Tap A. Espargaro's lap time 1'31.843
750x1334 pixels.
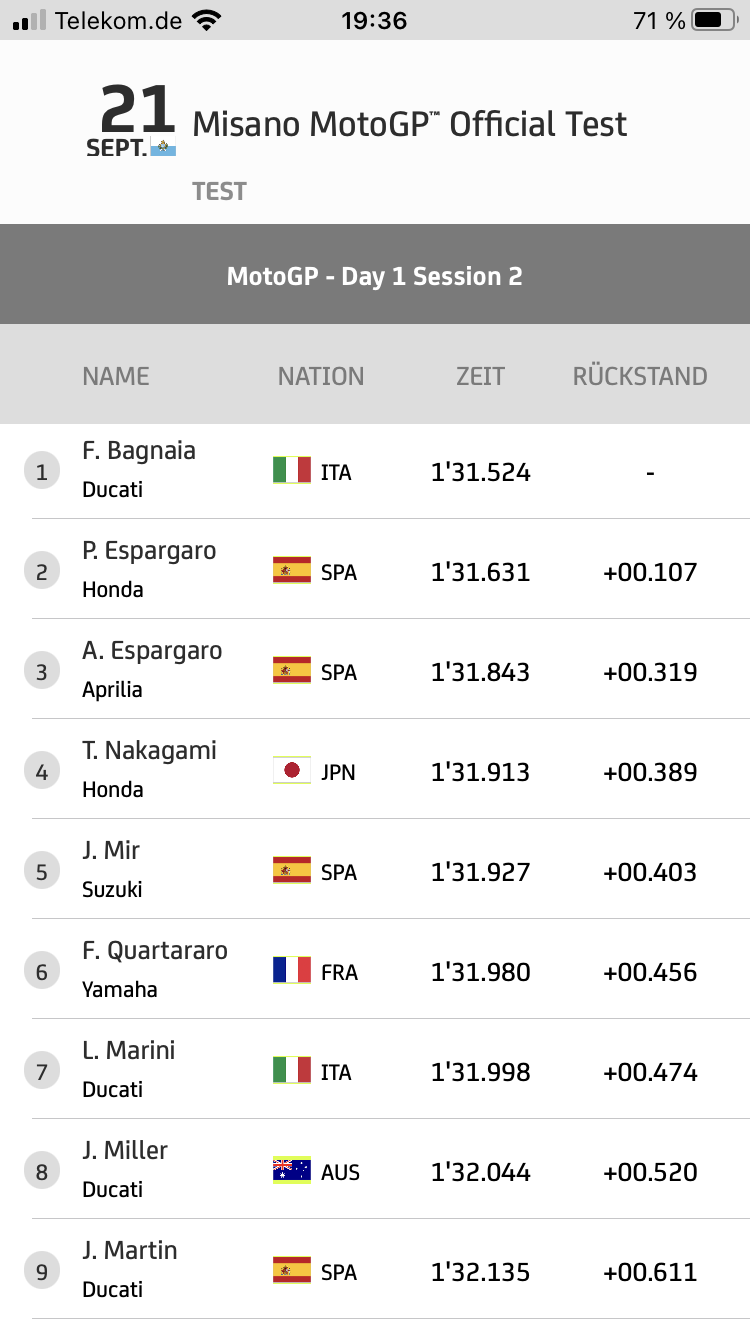click(x=481, y=672)
